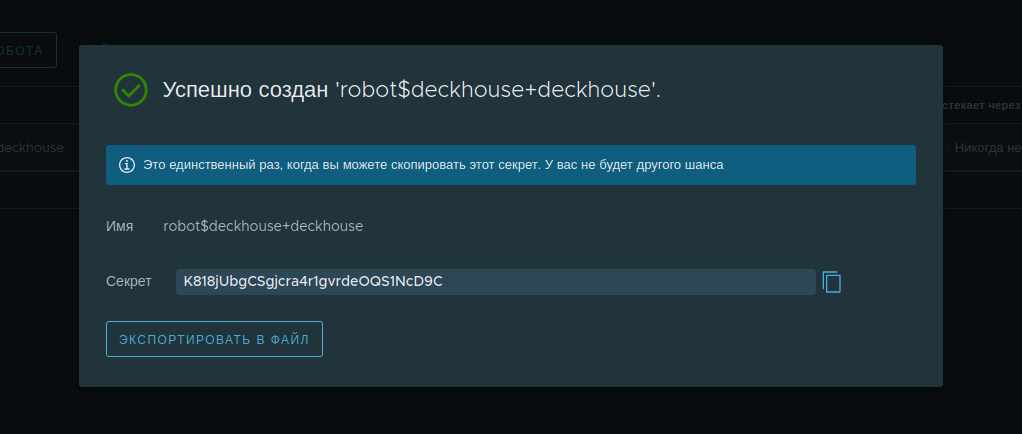1022x434 pixels.
Task: Open the 'deckhouse' robot row link in background
Action: (x=31, y=148)
